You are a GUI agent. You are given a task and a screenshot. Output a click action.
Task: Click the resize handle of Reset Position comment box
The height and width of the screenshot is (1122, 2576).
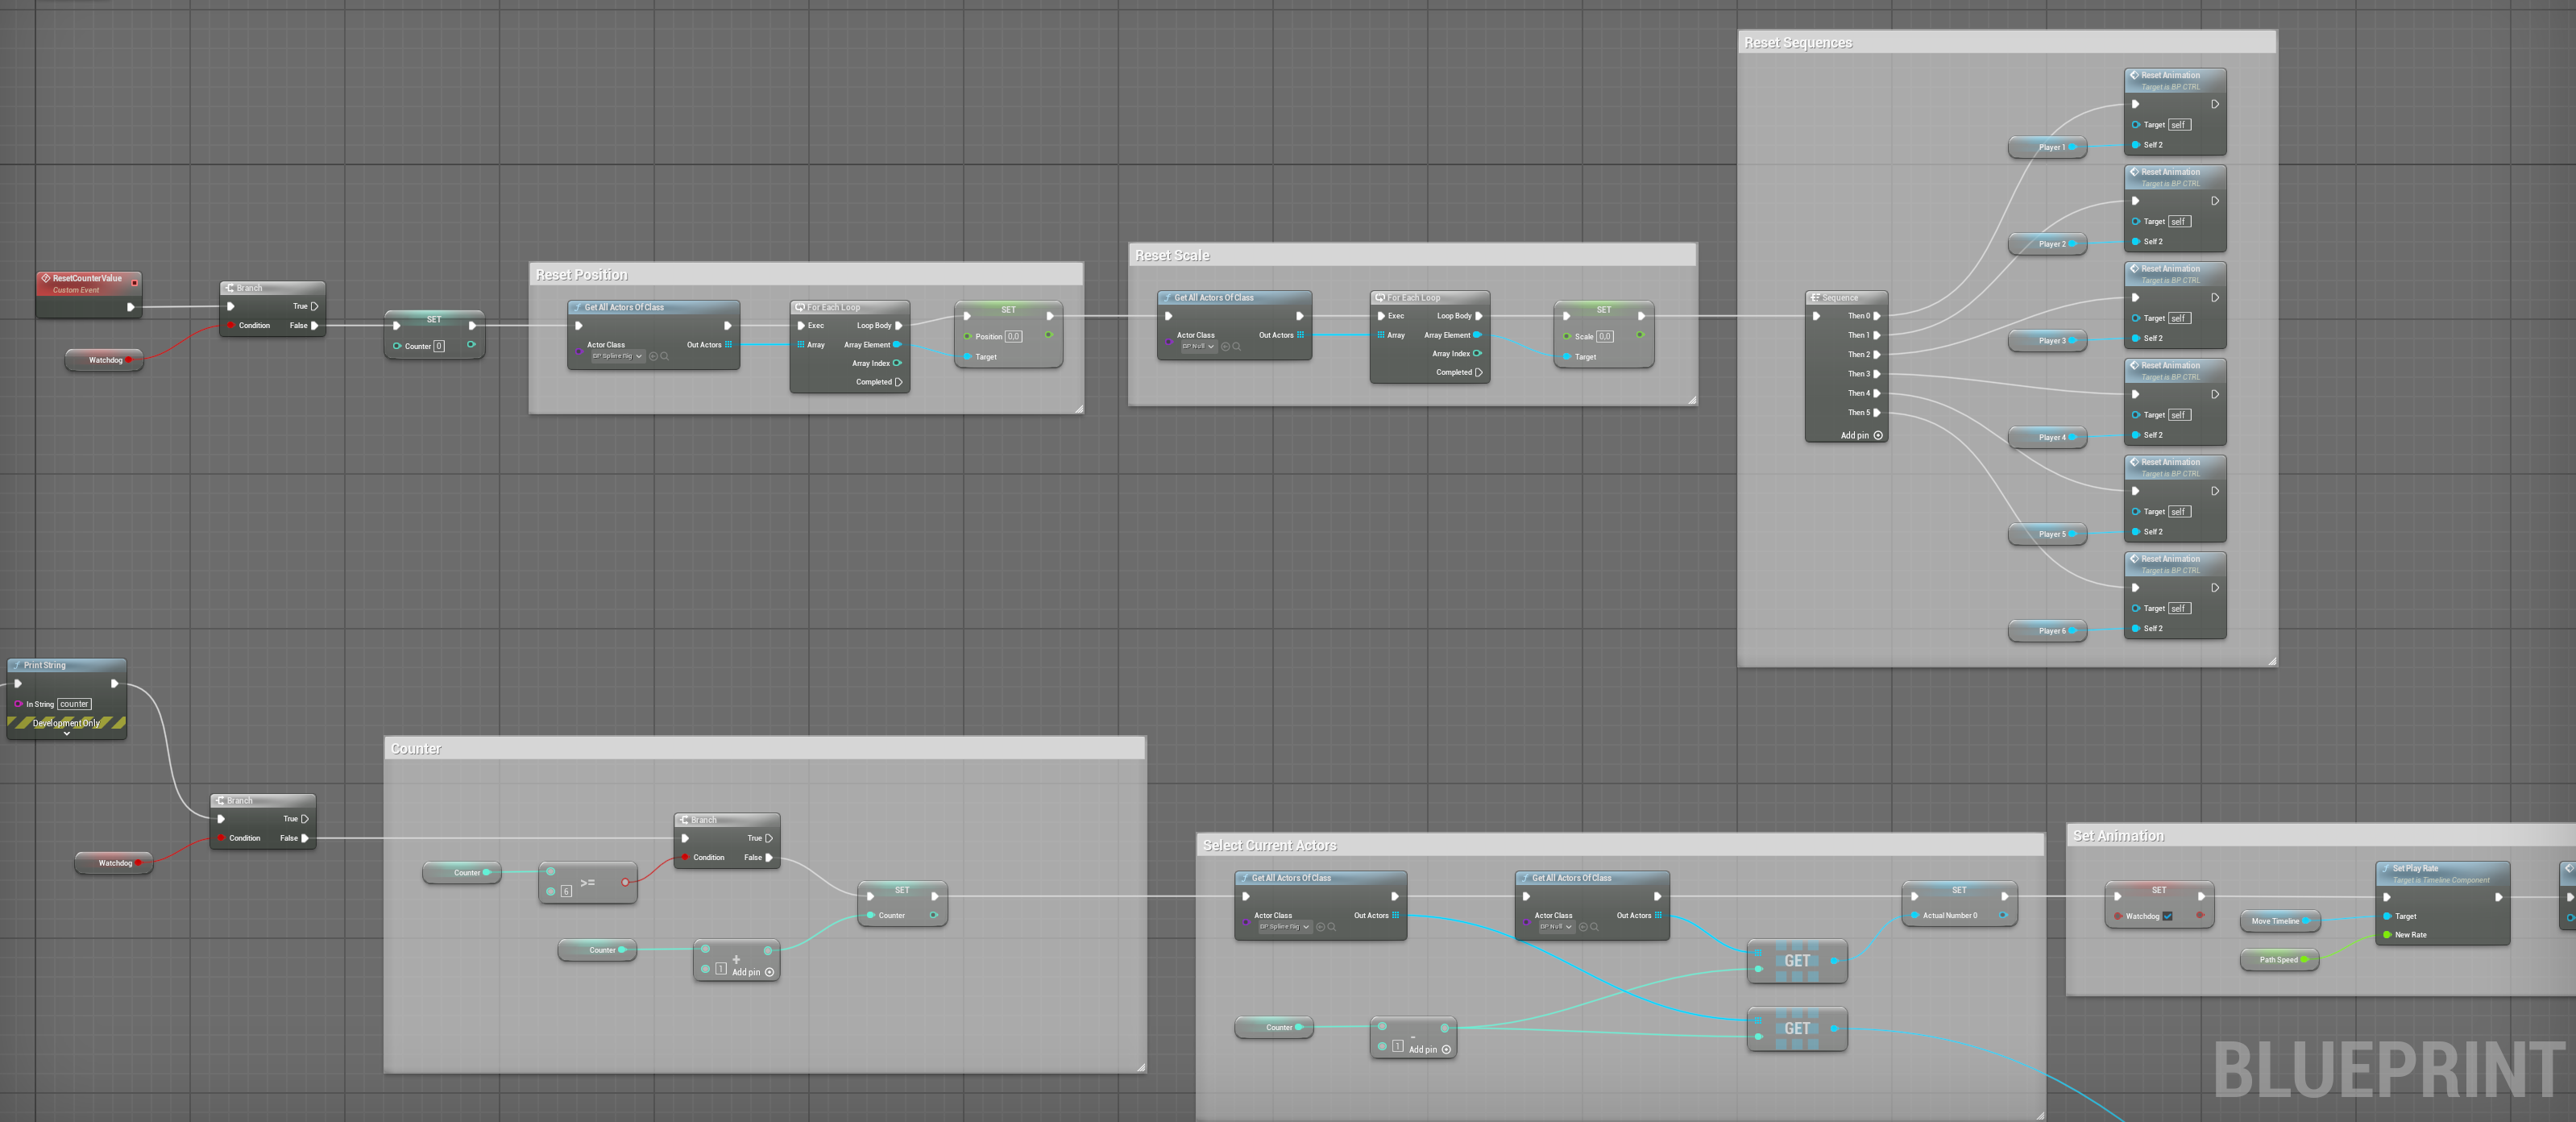[x=1078, y=408]
